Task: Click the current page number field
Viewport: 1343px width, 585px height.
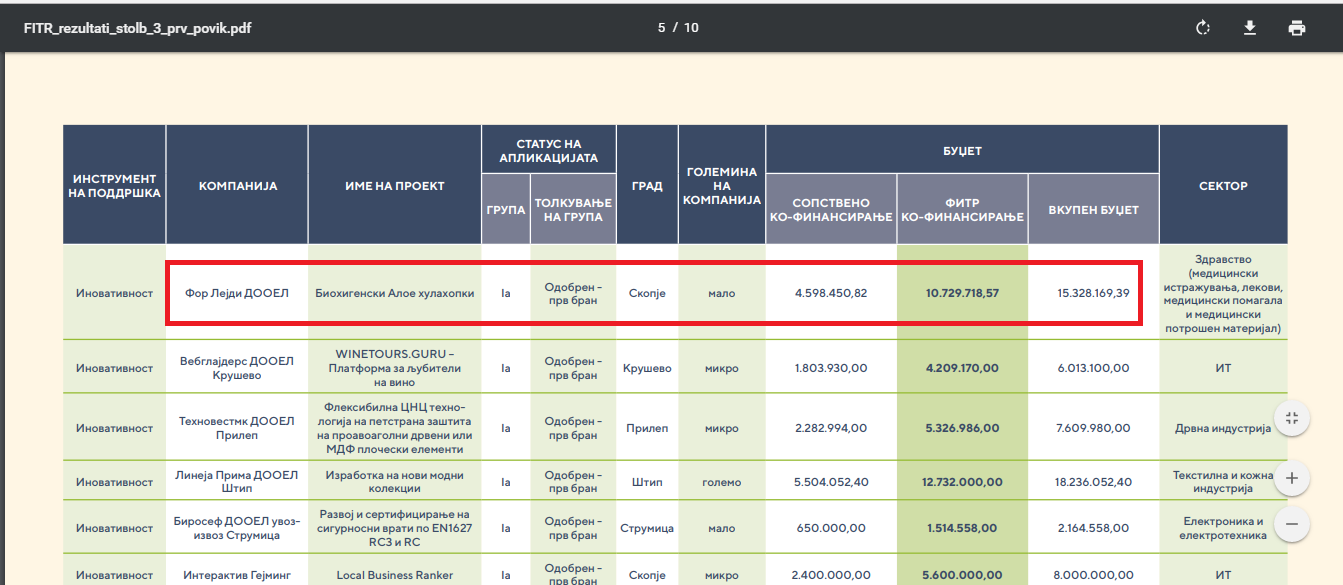Action: click(x=661, y=28)
